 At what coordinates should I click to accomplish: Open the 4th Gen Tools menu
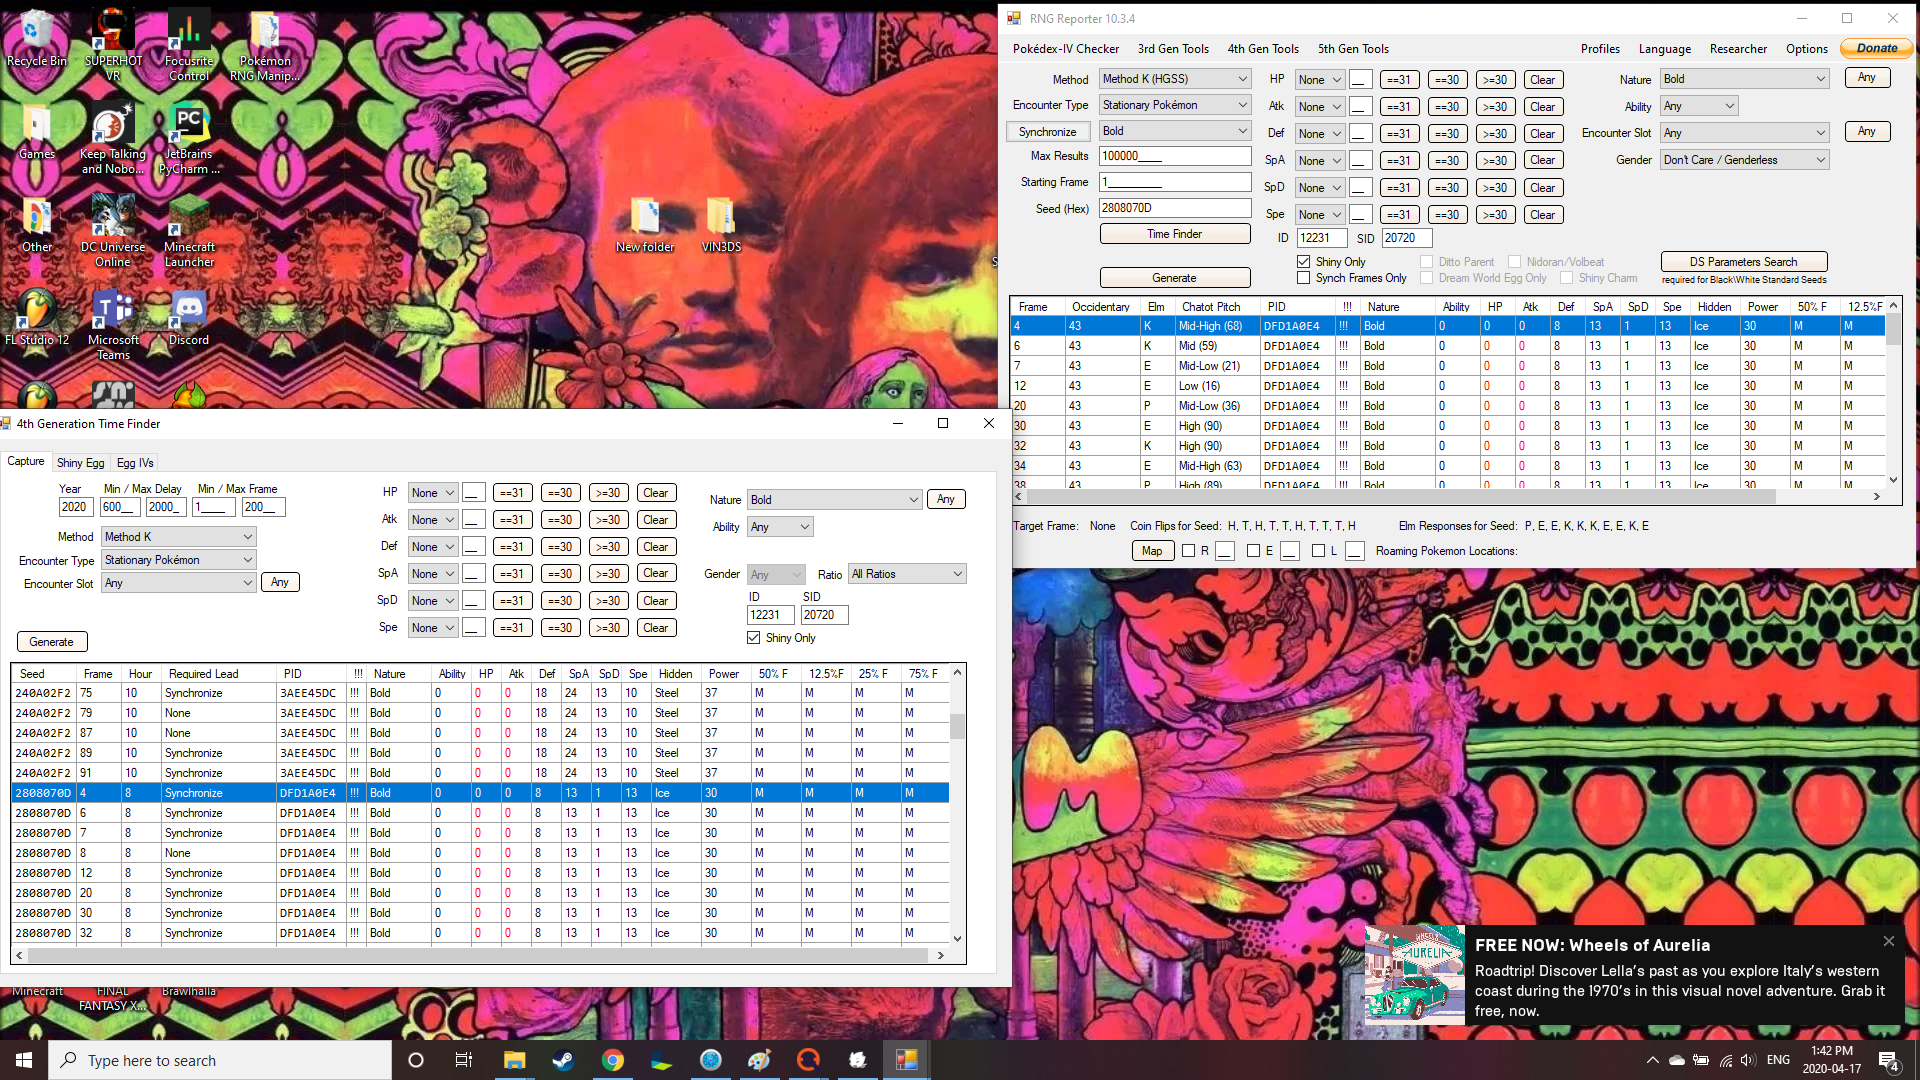click(x=1262, y=48)
